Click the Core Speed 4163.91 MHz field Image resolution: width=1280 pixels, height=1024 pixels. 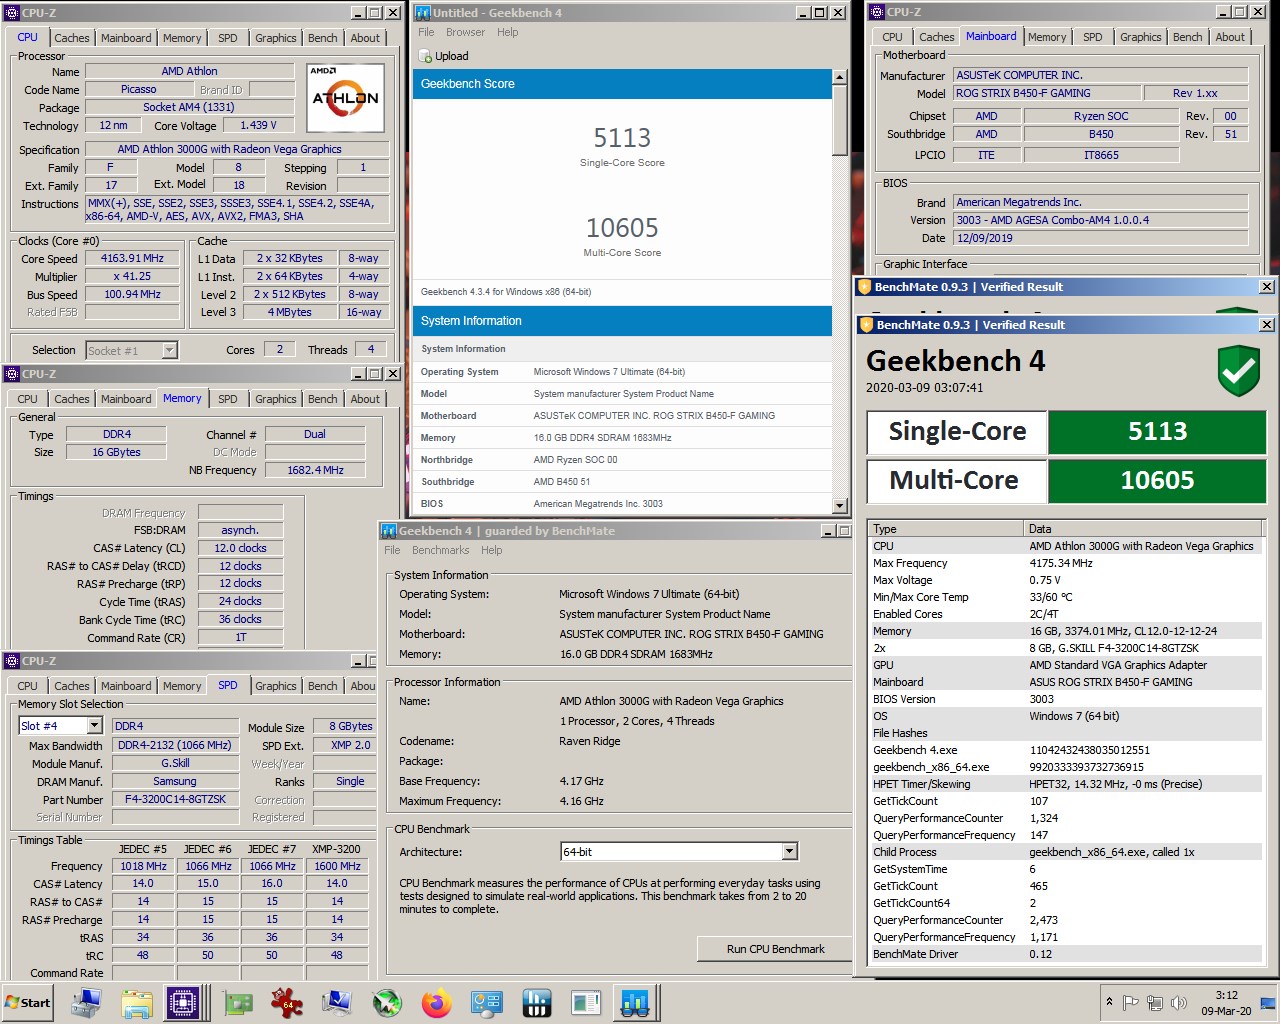coord(131,258)
